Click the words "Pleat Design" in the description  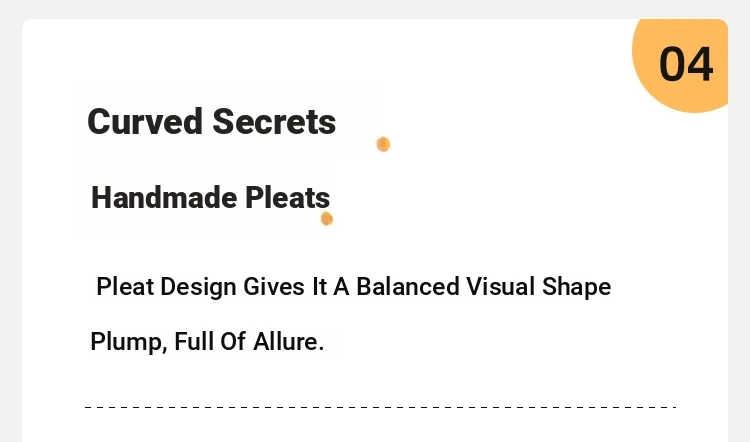pos(166,287)
